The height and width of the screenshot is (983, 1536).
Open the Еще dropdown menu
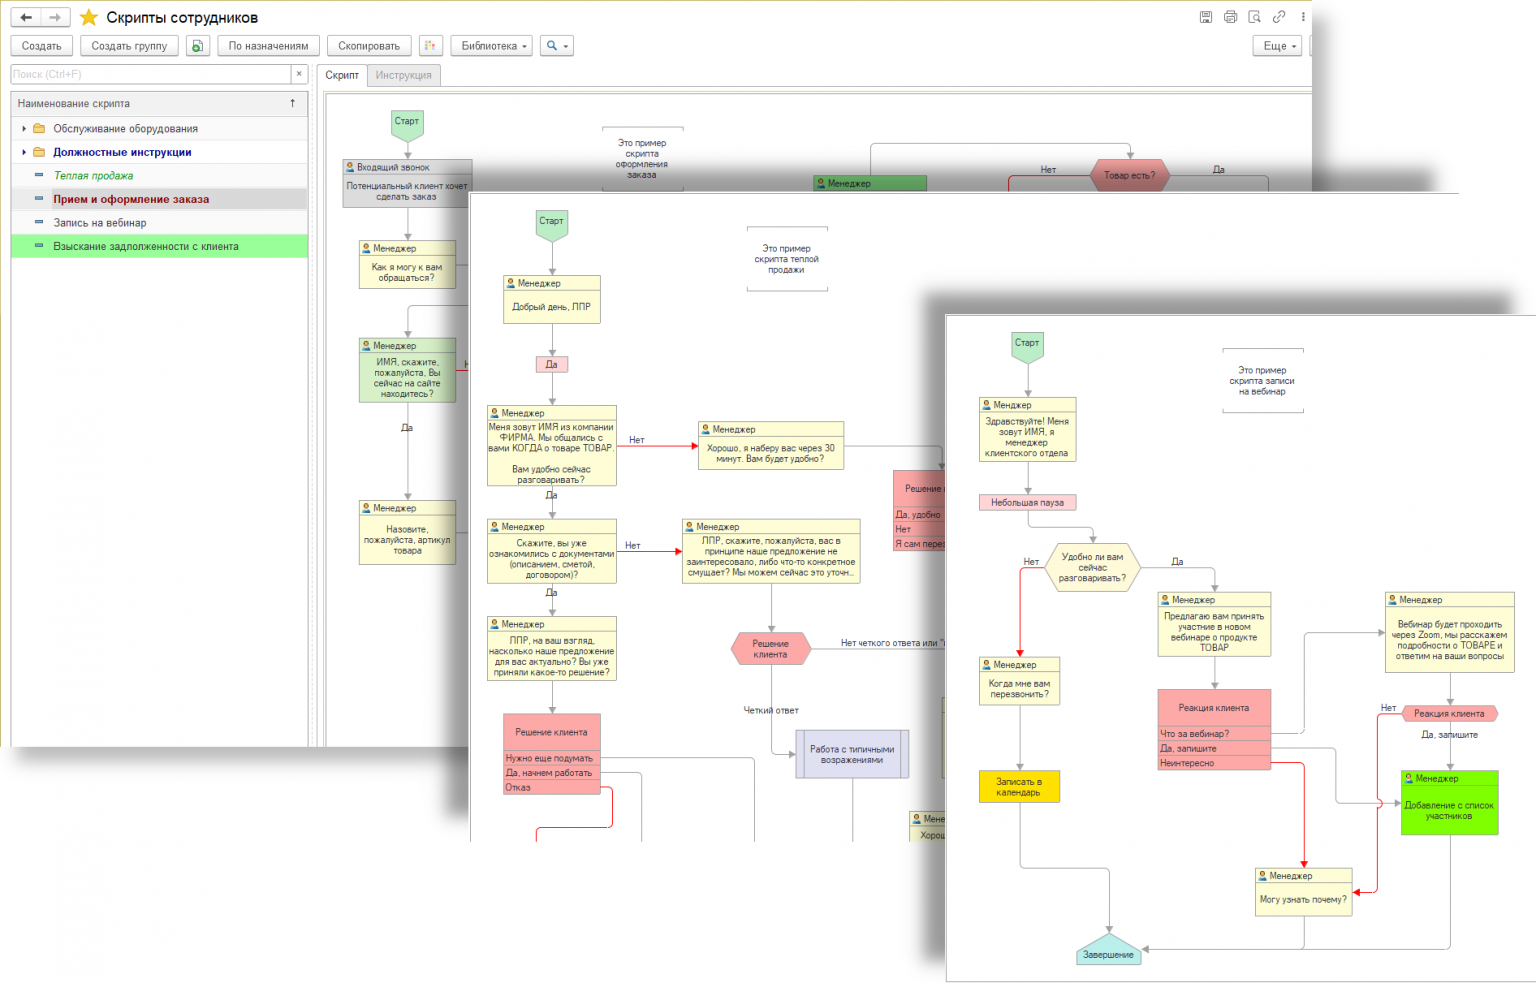(1278, 46)
